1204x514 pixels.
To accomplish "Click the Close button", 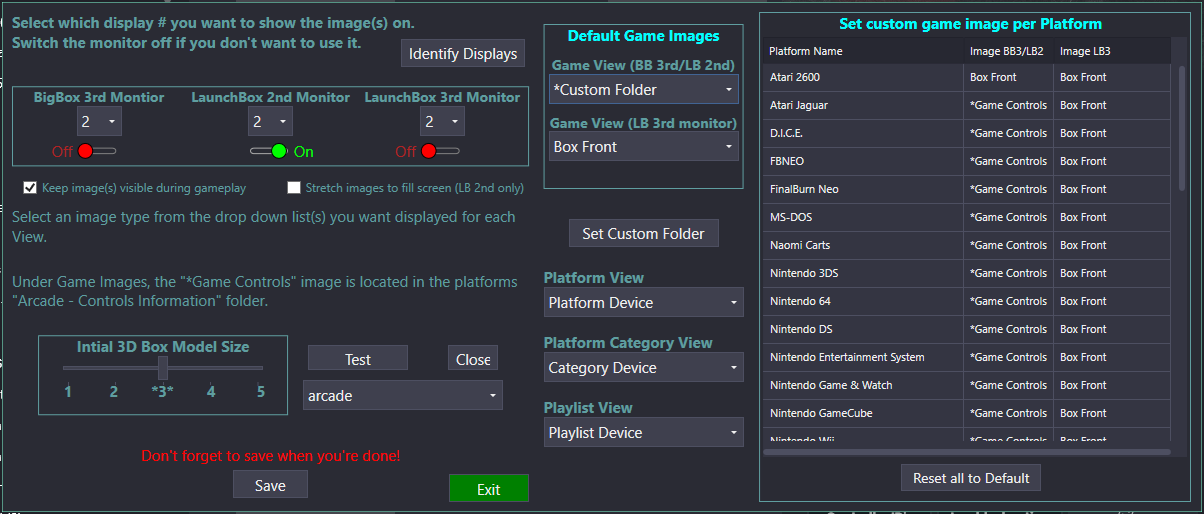I will [x=473, y=359].
